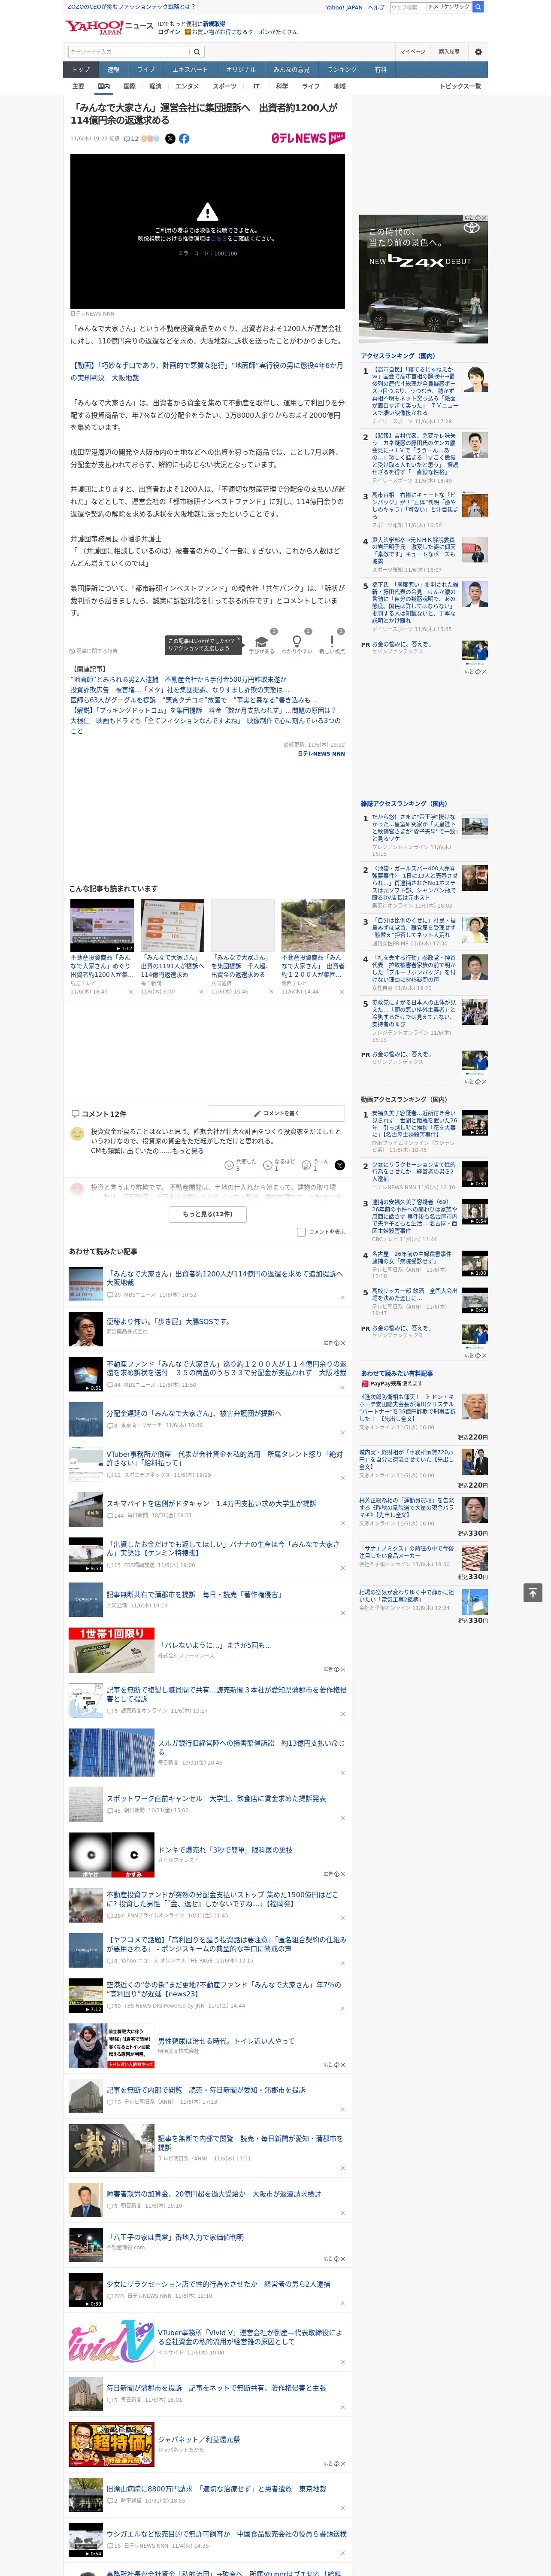Toggle the コメント非表示 checkbox
Viewport: 551px width, 2576px height.
click(301, 1232)
